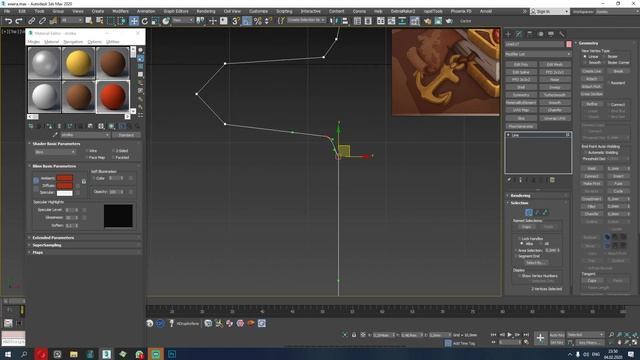Click the Undo arrow in the main toolbar

[8, 21]
